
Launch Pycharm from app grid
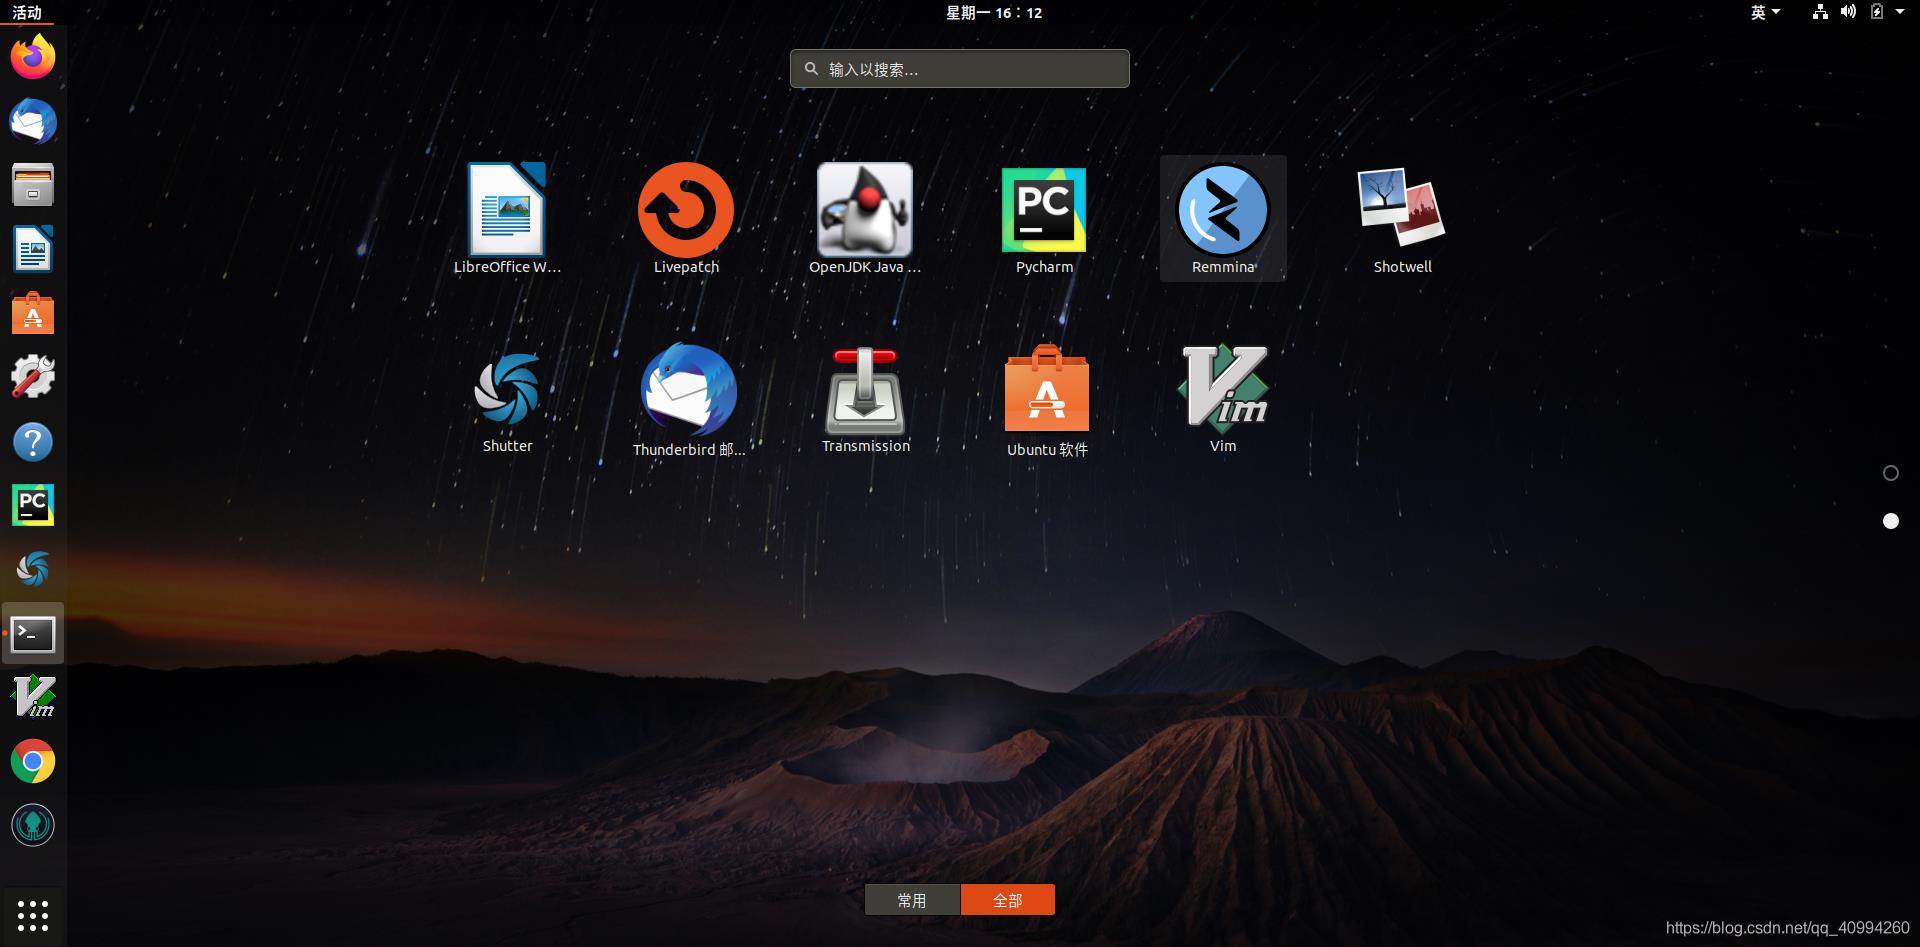[x=1044, y=218]
